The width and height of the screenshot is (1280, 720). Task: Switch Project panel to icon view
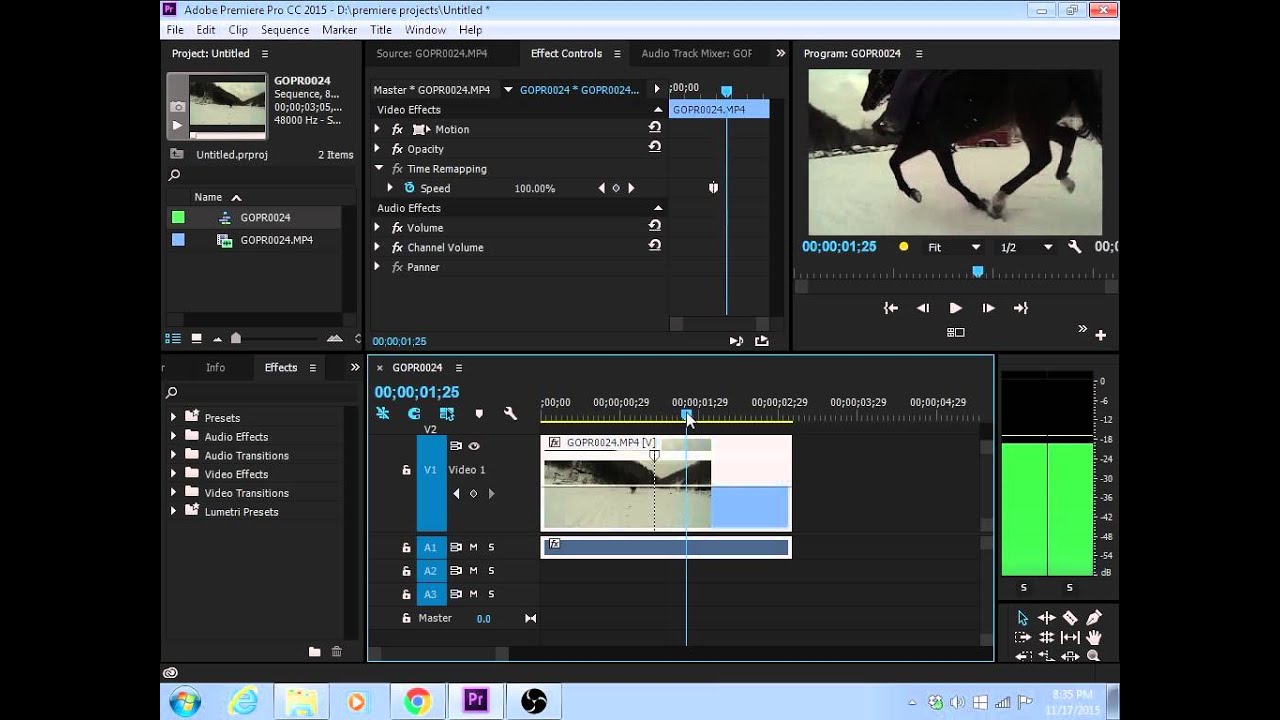pyautogui.click(x=197, y=339)
